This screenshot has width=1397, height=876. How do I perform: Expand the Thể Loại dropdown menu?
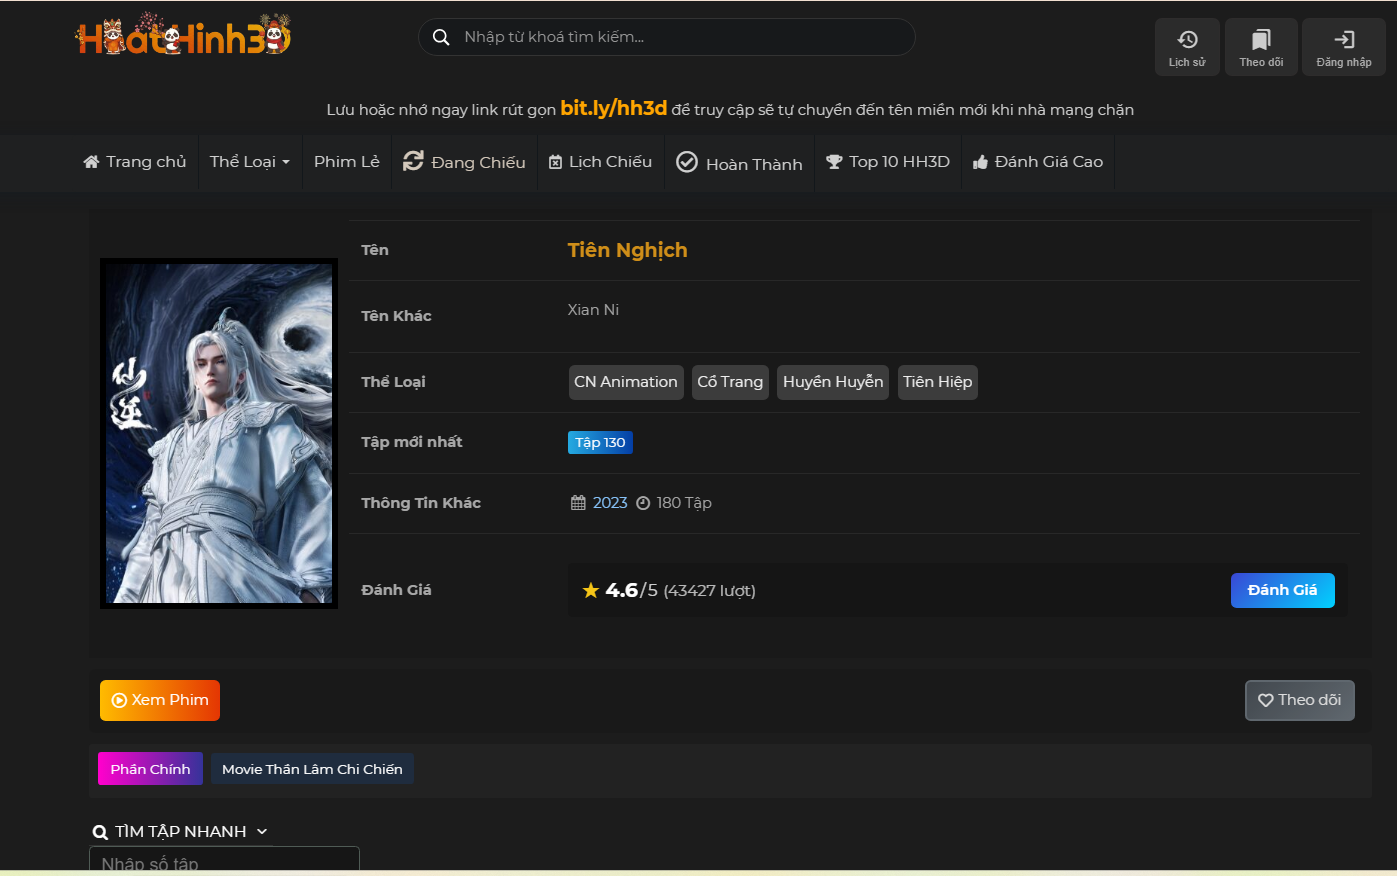(x=250, y=162)
